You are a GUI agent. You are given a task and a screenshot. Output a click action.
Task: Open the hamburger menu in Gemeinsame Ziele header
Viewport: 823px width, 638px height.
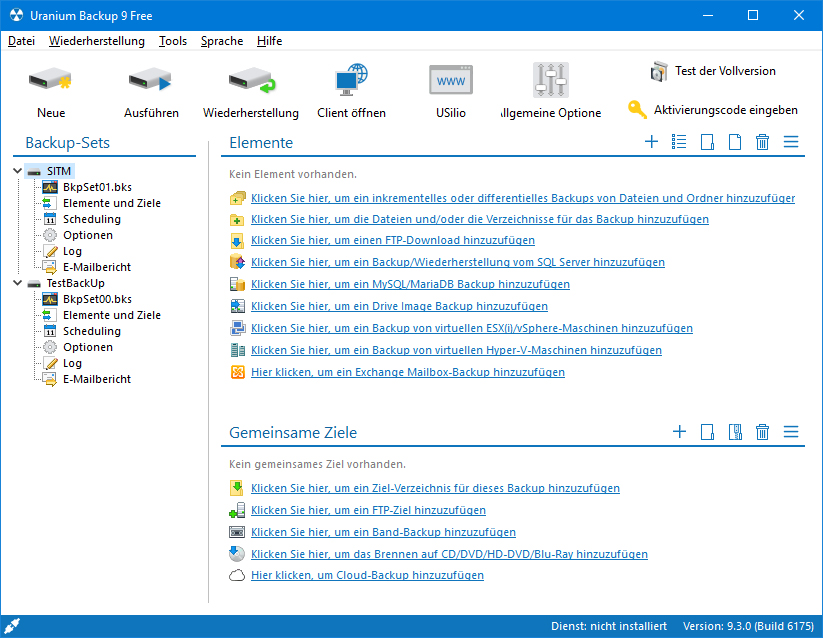click(791, 432)
